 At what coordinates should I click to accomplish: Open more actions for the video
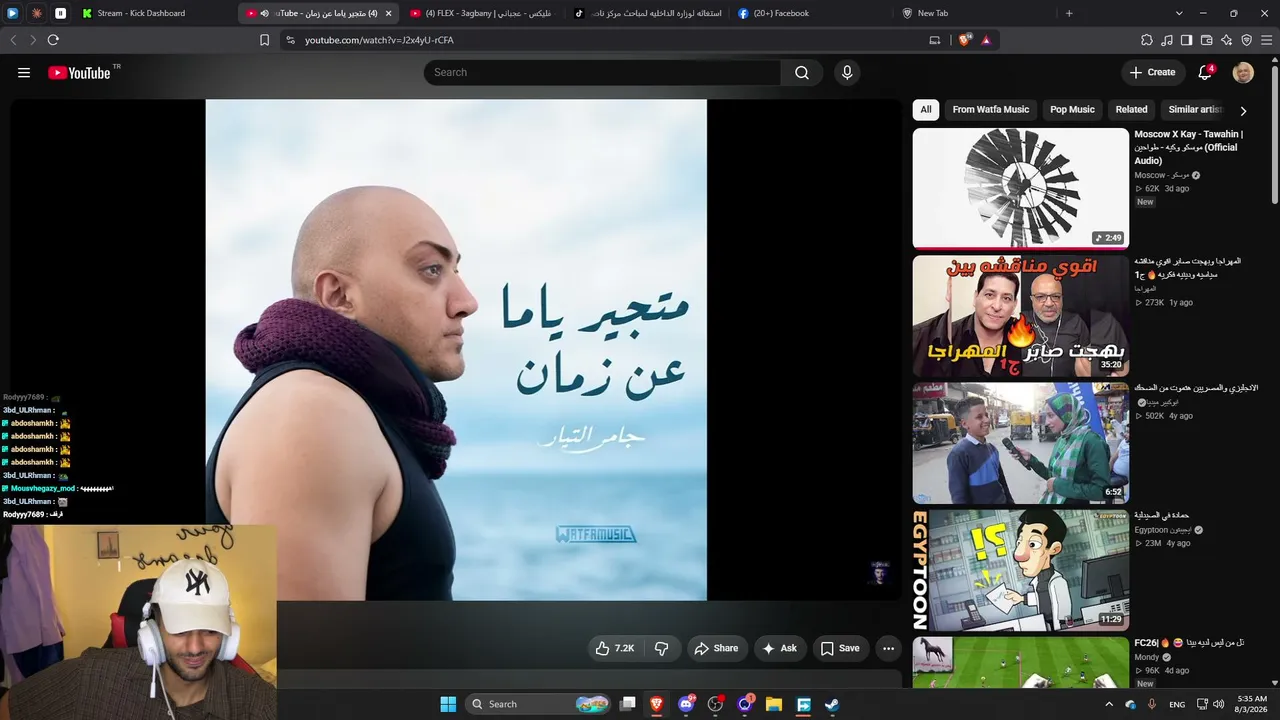(x=888, y=648)
